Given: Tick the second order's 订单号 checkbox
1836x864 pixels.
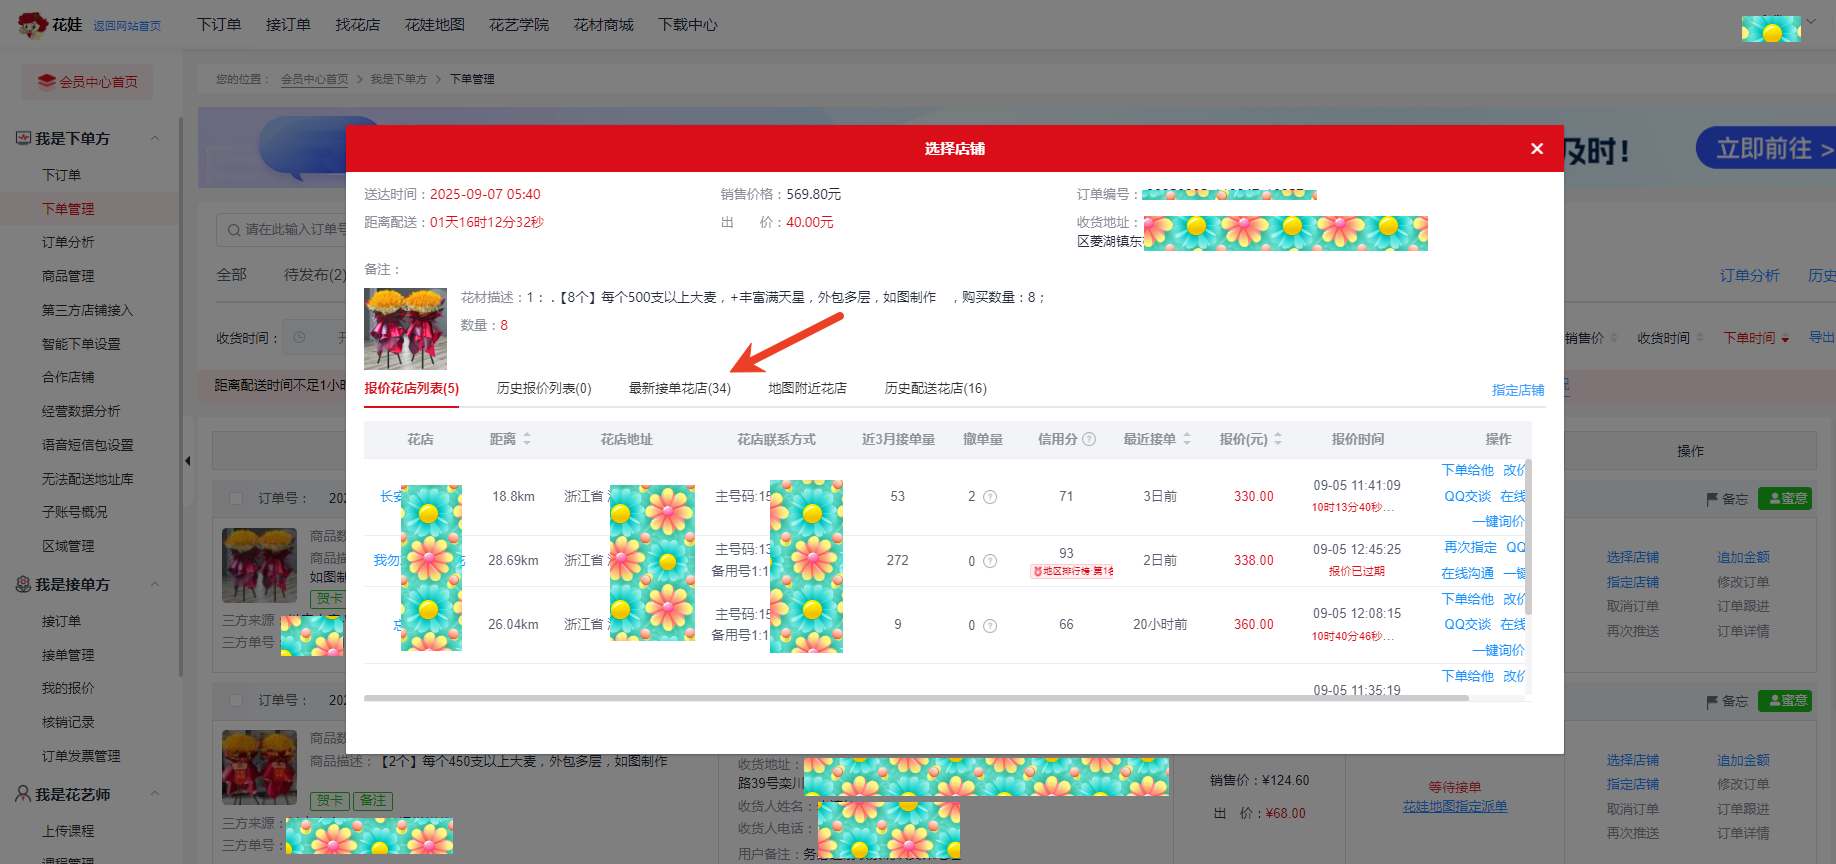Looking at the screenshot, I should [x=236, y=701].
